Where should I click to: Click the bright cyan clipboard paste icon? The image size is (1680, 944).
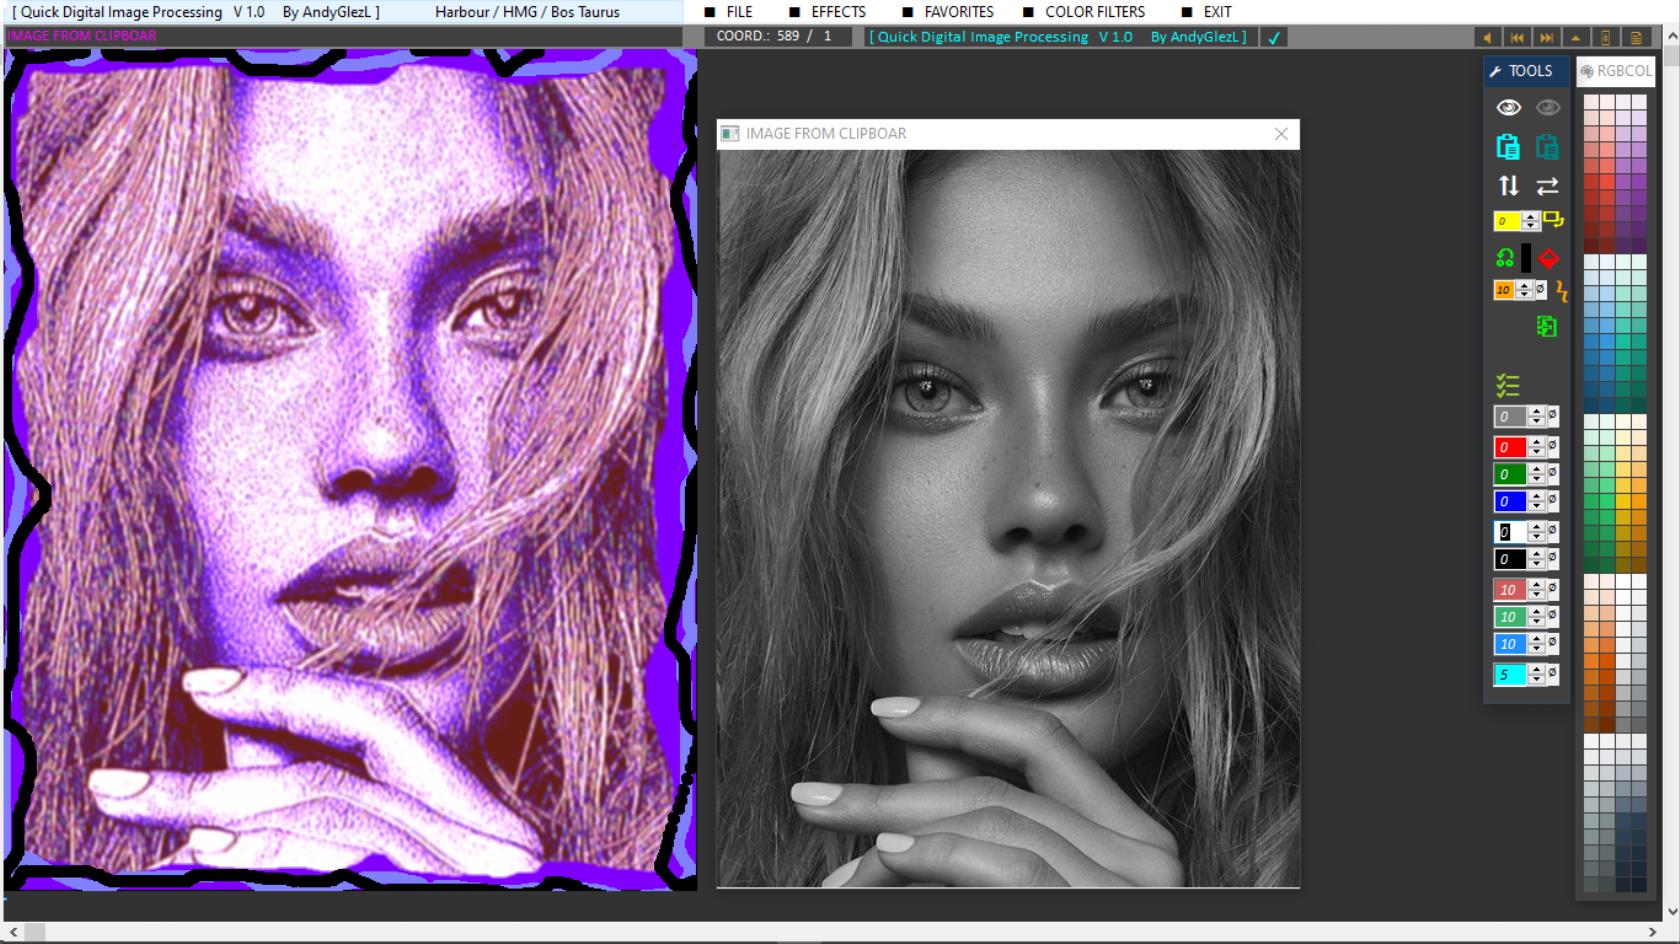pyautogui.click(x=1508, y=147)
